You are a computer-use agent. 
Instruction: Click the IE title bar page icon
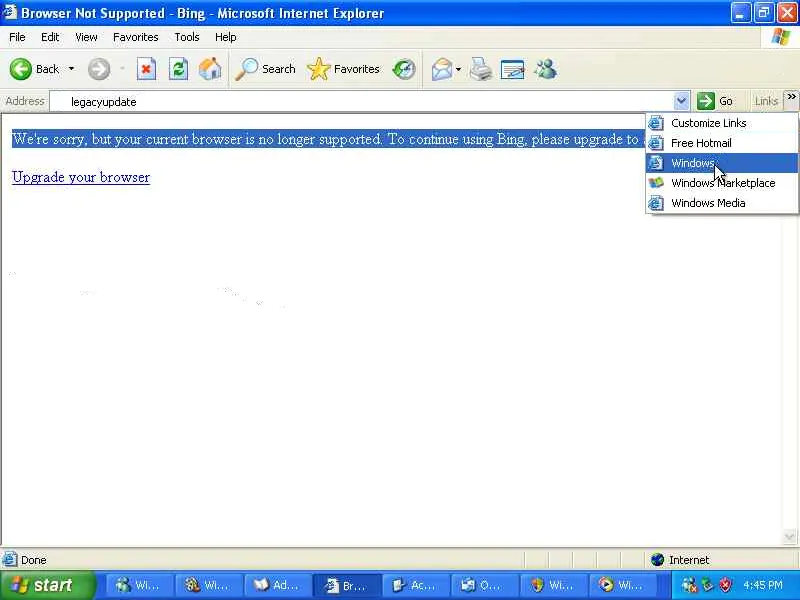[x=9, y=12]
